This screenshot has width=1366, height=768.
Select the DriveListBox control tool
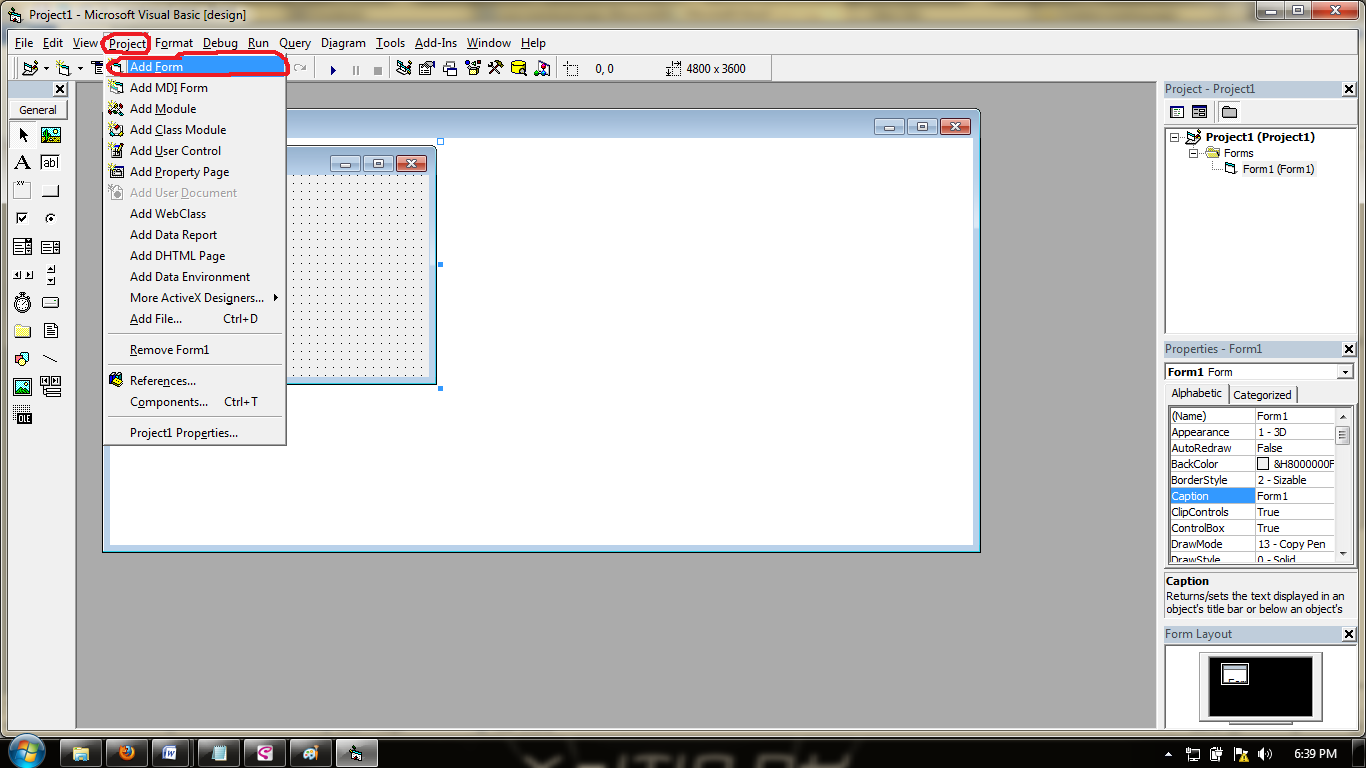tap(51, 303)
